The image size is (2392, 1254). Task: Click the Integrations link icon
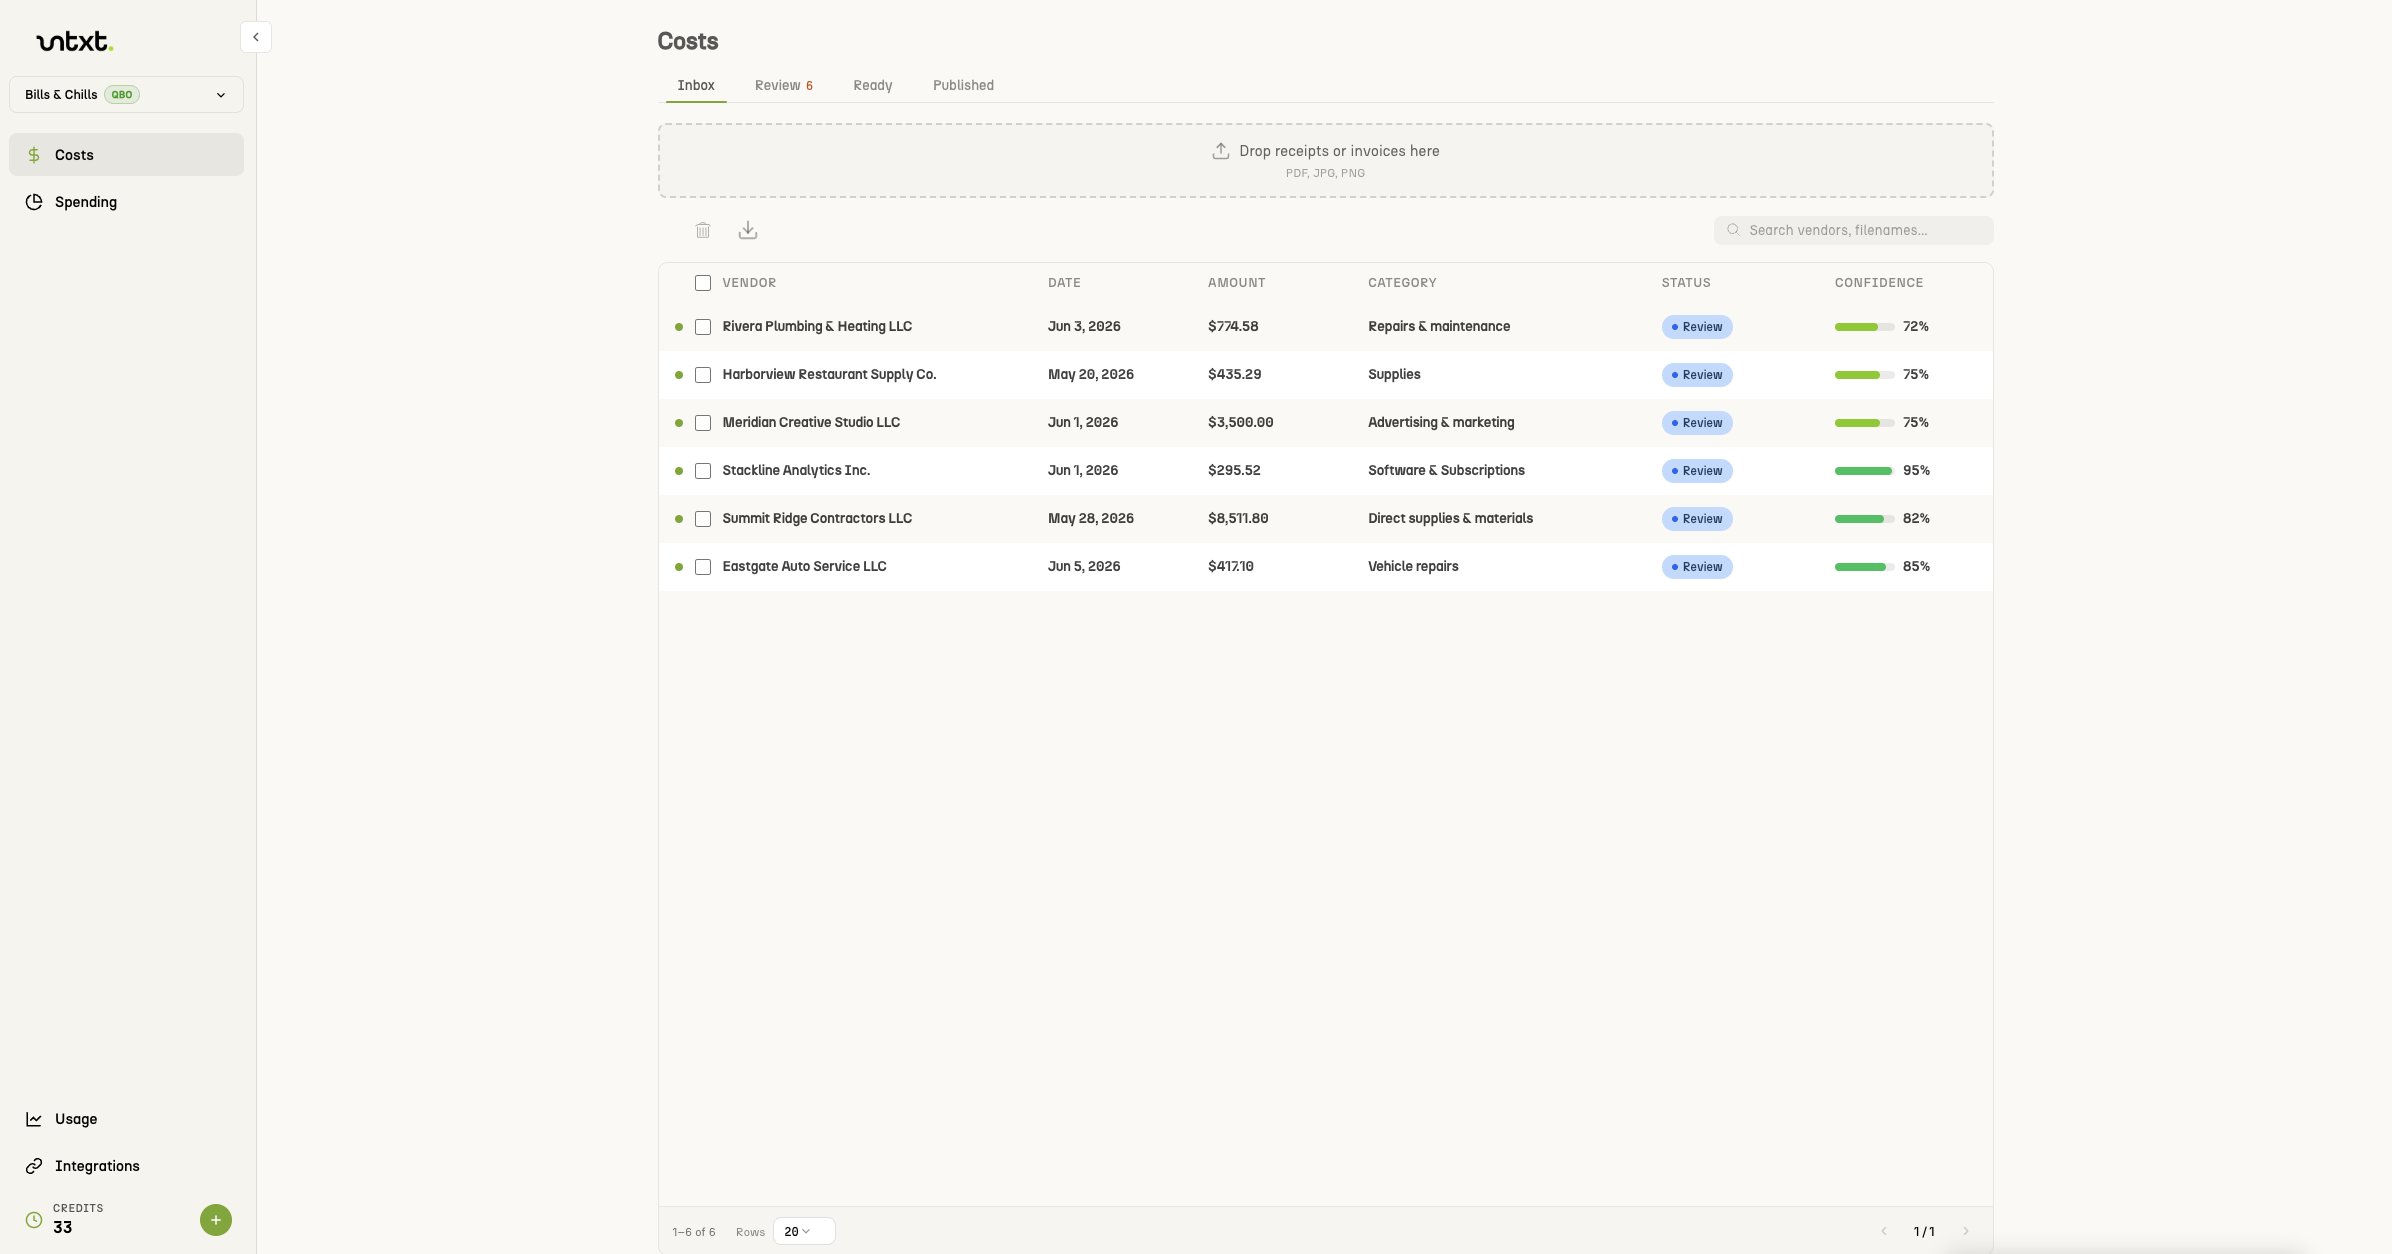(x=34, y=1166)
